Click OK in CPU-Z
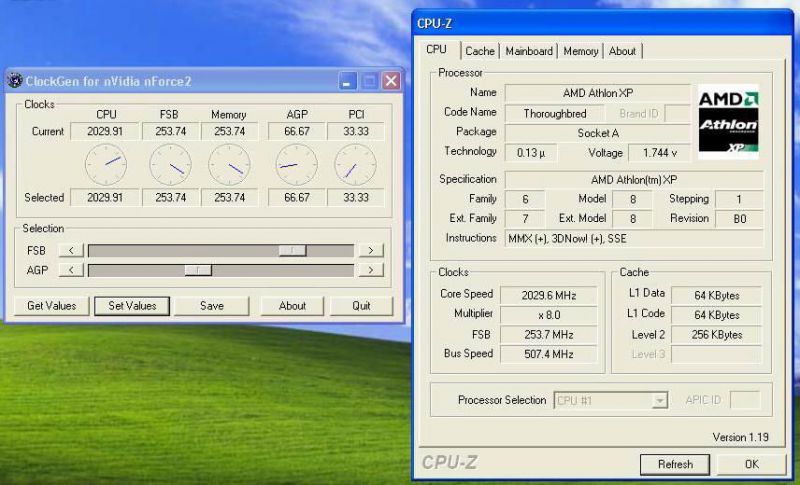This screenshot has height=485, width=800. (752, 464)
